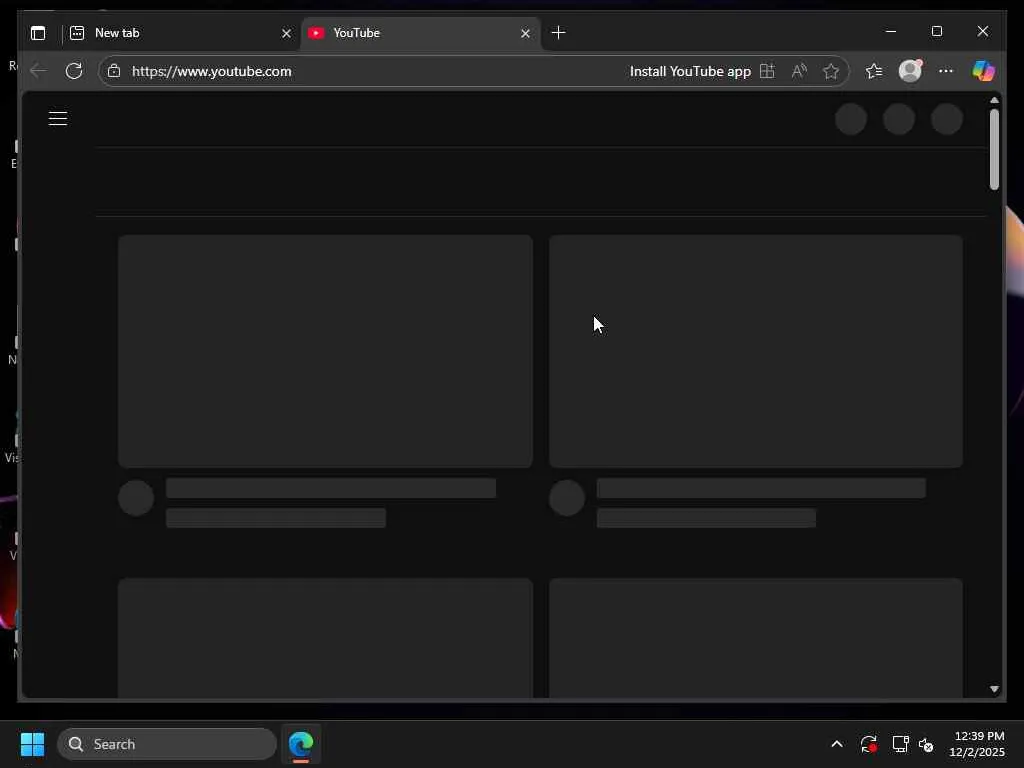Minimize the browser window
Image resolution: width=1024 pixels, height=768 pixels.
pyautogui.click(x=891, y=31)
